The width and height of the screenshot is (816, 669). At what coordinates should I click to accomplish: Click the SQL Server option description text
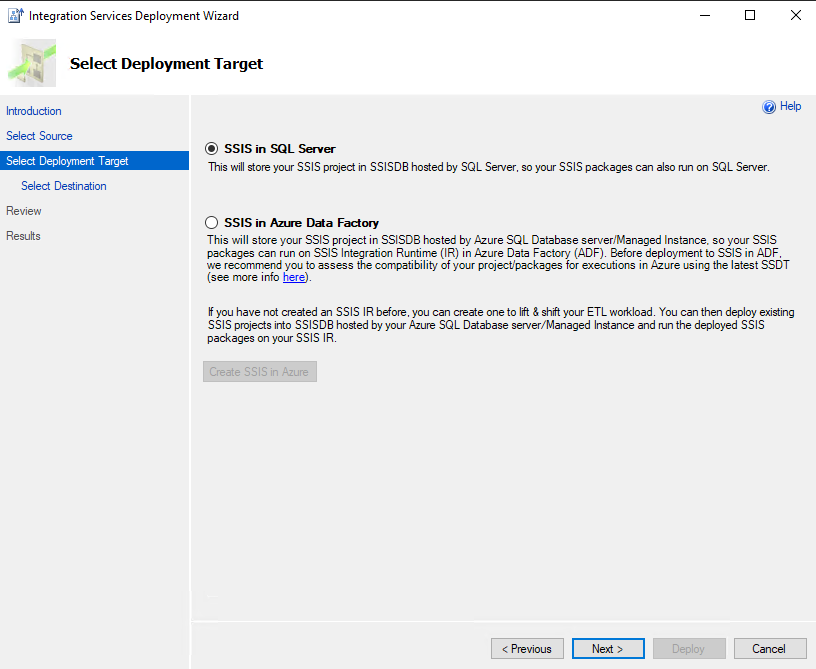tap(489, 167)
